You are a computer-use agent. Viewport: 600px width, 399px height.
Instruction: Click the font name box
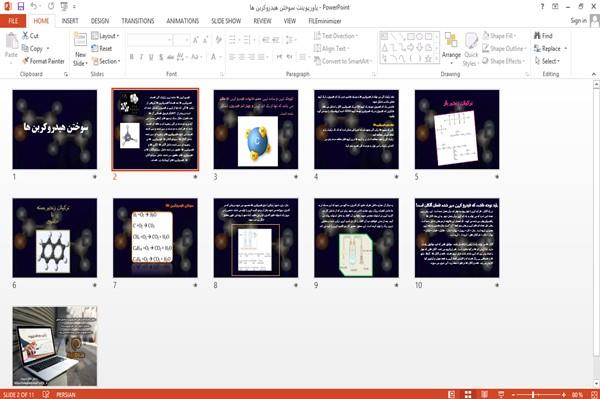(149, 40)
